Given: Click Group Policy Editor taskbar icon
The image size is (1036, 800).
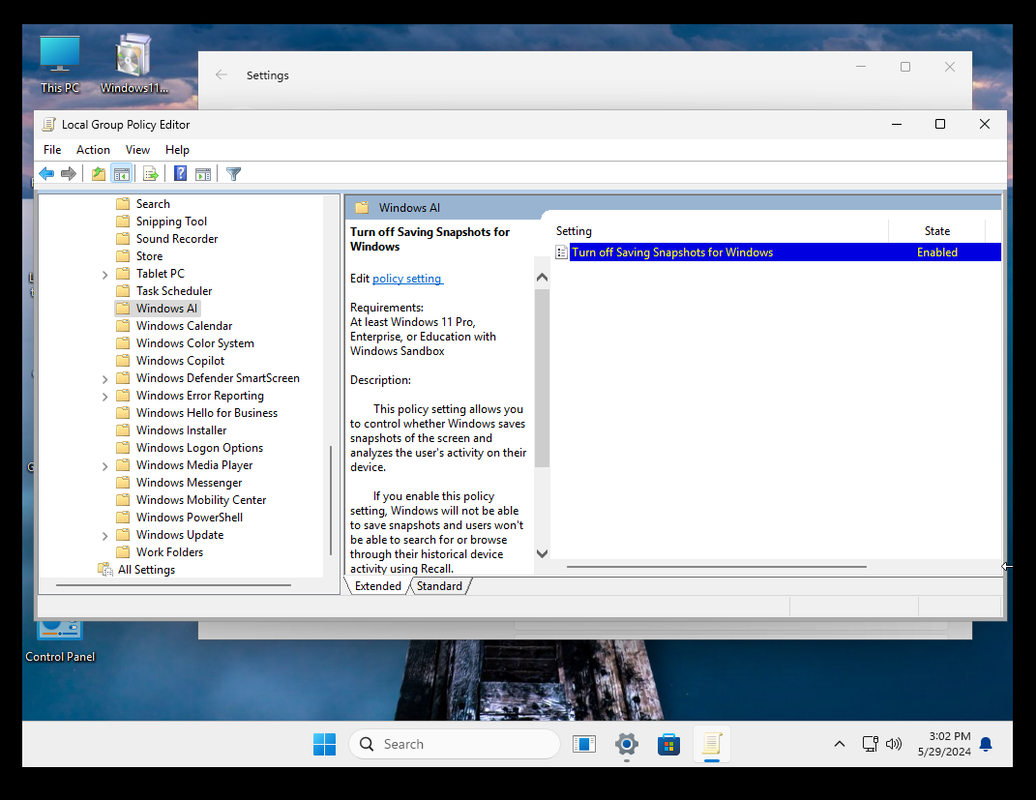Looking at the screenshot, I should (712, 745).
